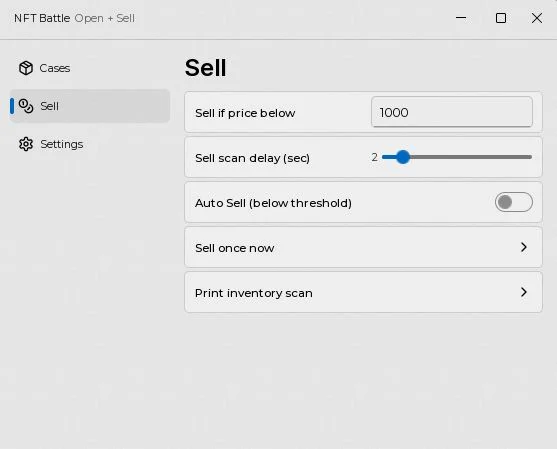Open the Cases navigation item
The image size is (557, 449).
[90, 68]
